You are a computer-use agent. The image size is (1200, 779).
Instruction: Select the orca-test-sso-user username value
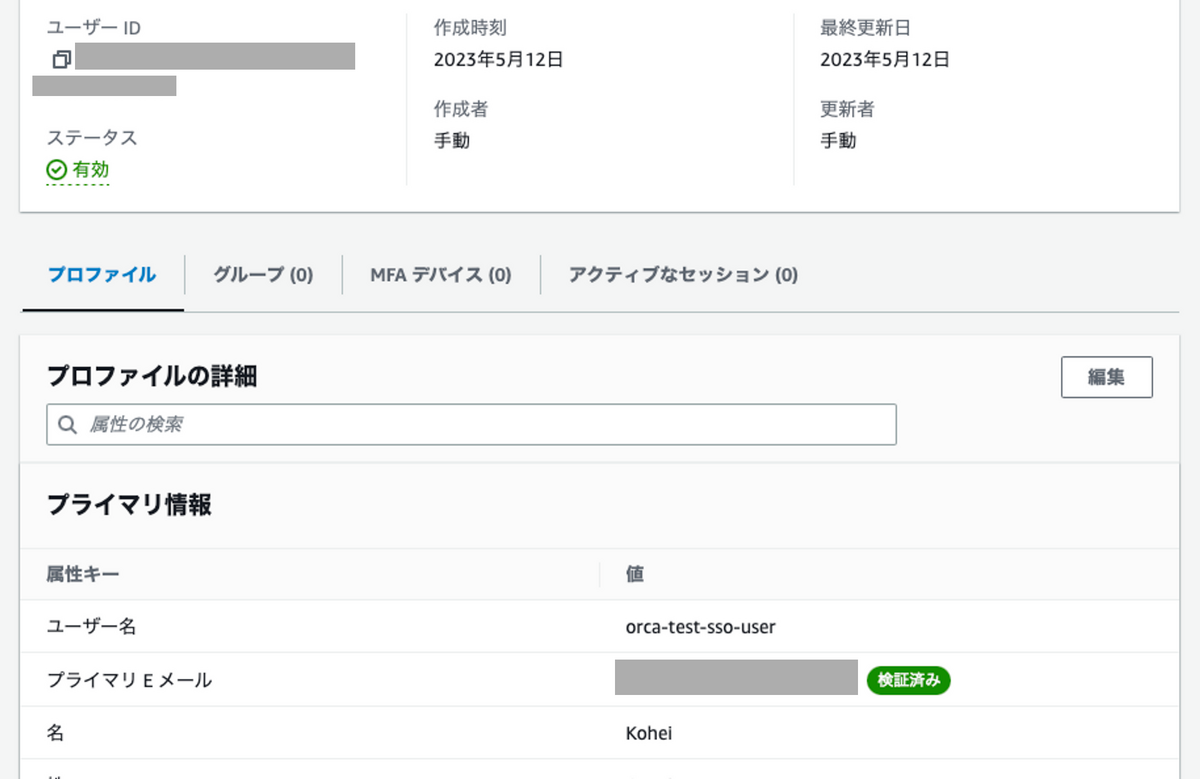click(700, 627)
